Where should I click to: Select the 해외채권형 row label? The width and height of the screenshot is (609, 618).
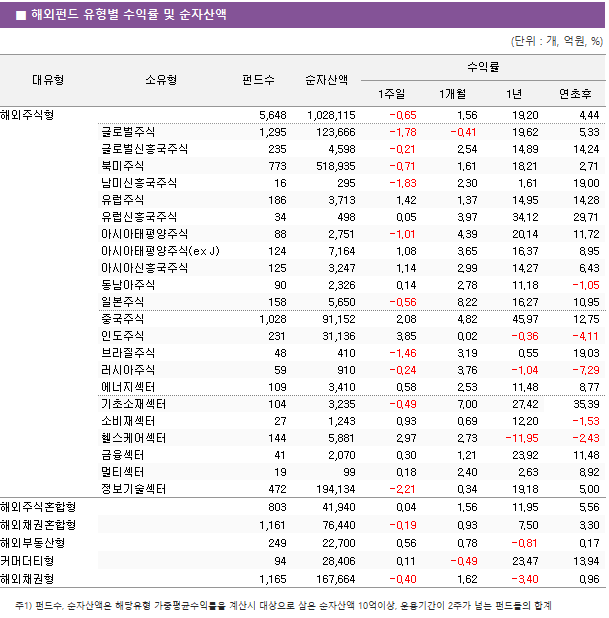(27, 579)
